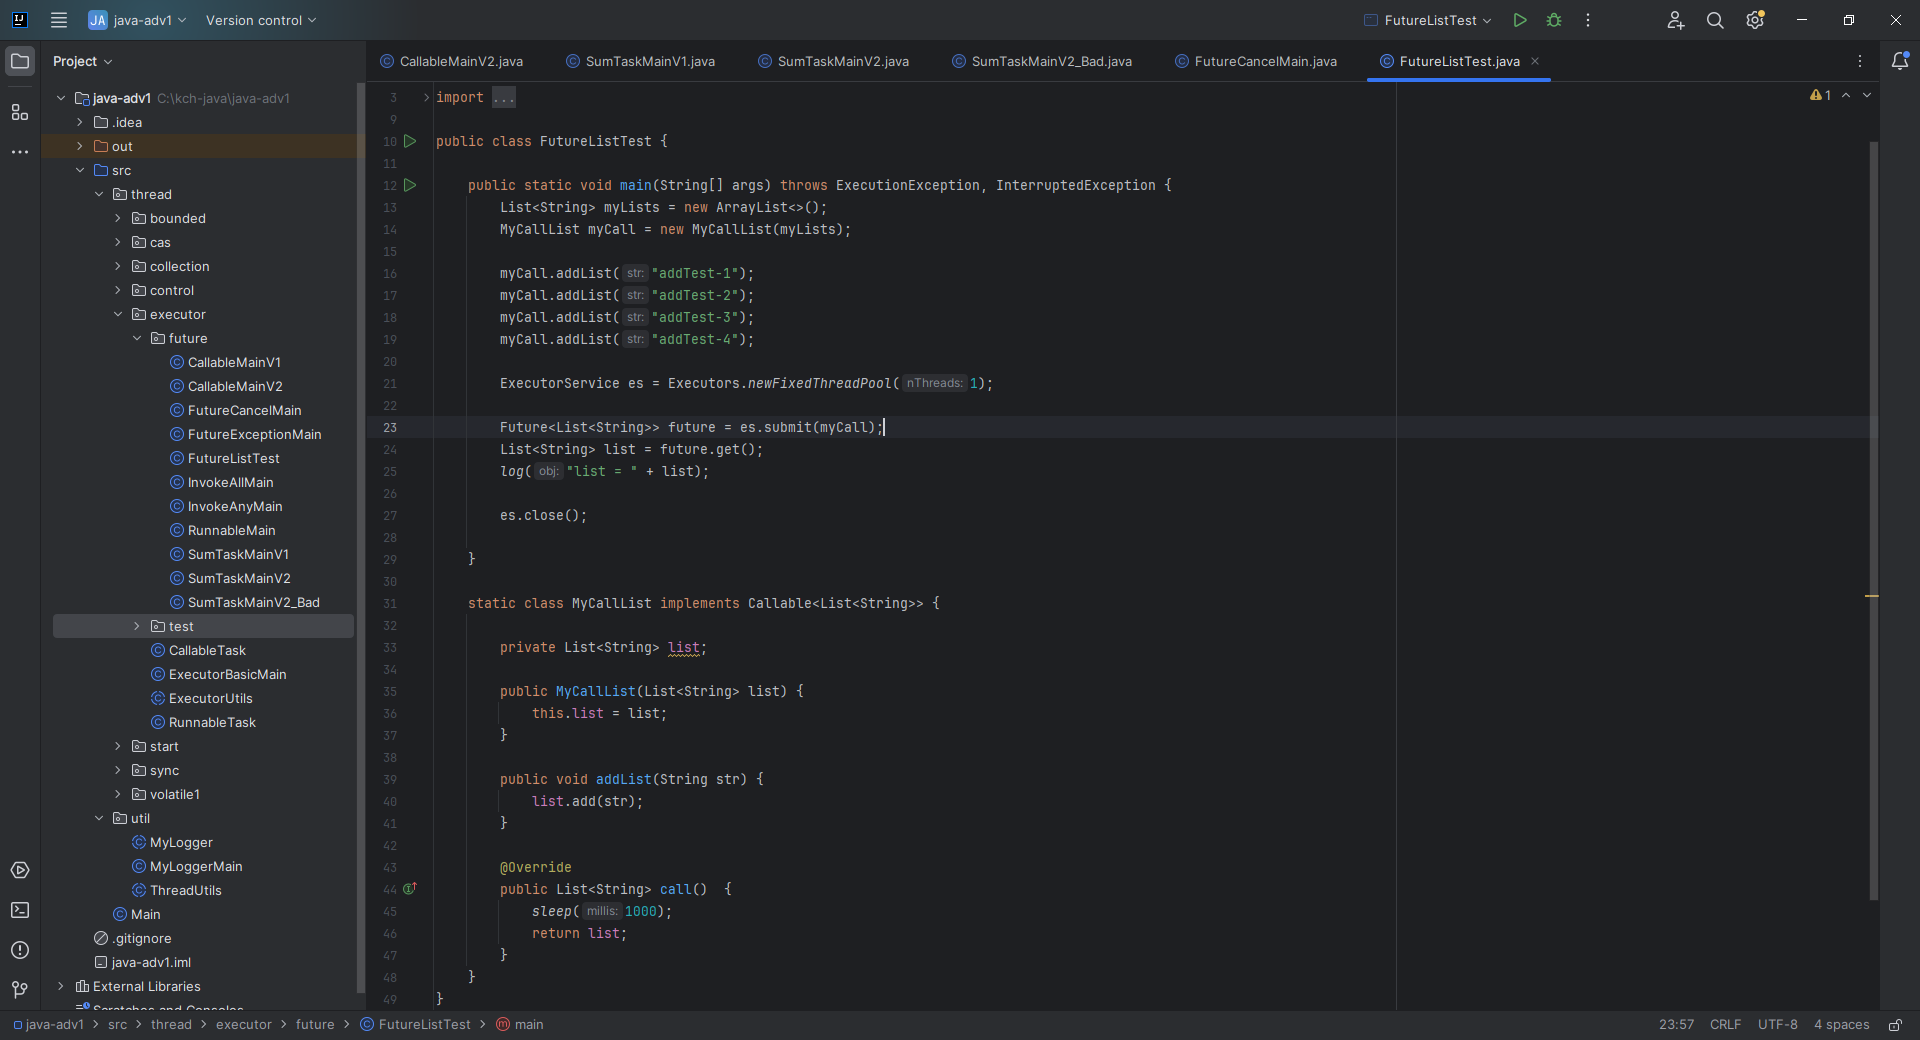This screenshot has width=1920, height=1040.
Task: Click the override gutter icon at line 44
Action: 410,888
